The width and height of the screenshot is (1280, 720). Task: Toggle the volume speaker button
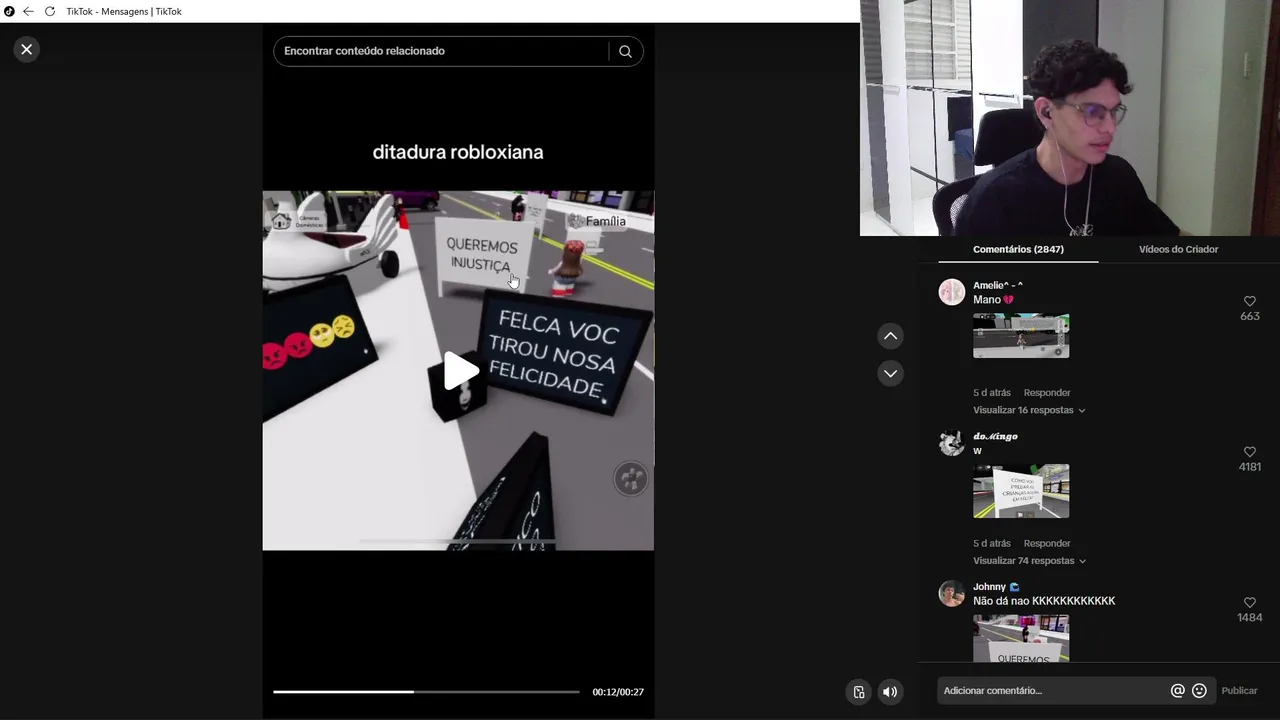[890, 692]
